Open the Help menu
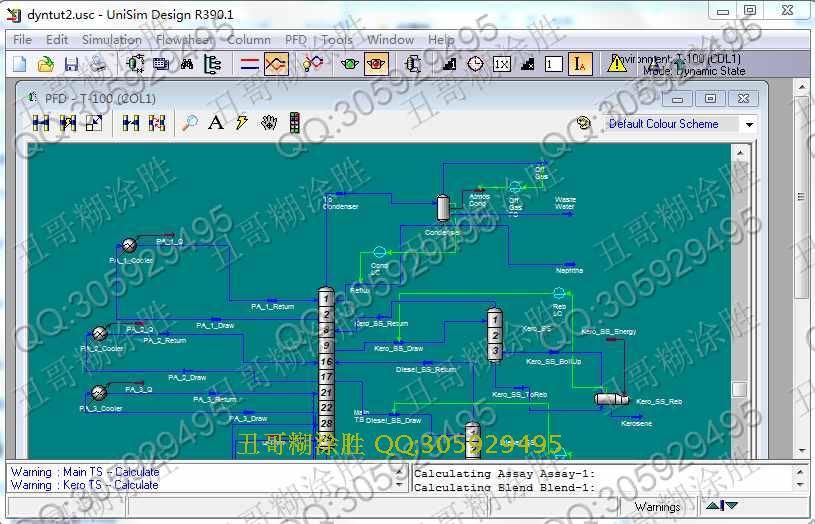 click(441, 40)
